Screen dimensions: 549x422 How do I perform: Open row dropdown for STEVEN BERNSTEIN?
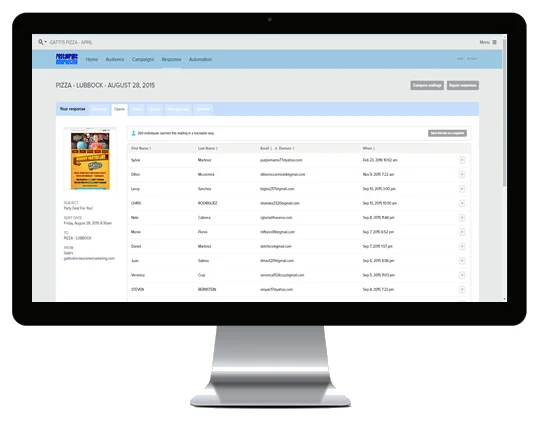[462, 289]
